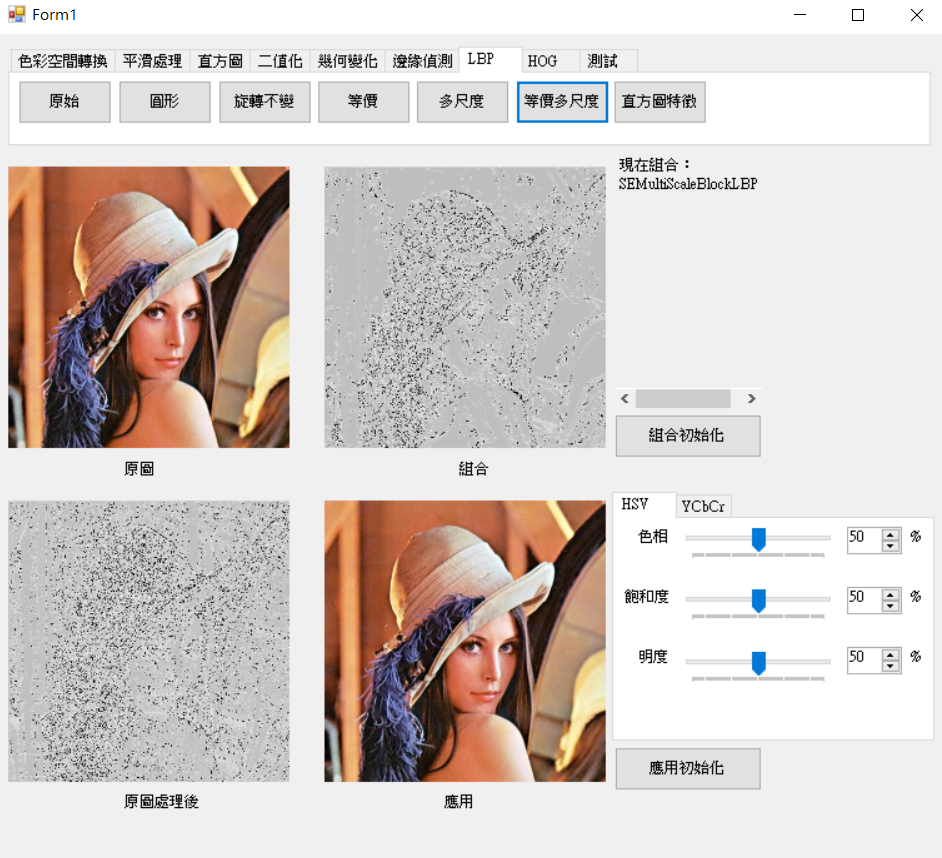Switch to the 平滑處理 tab

(152, 61)
